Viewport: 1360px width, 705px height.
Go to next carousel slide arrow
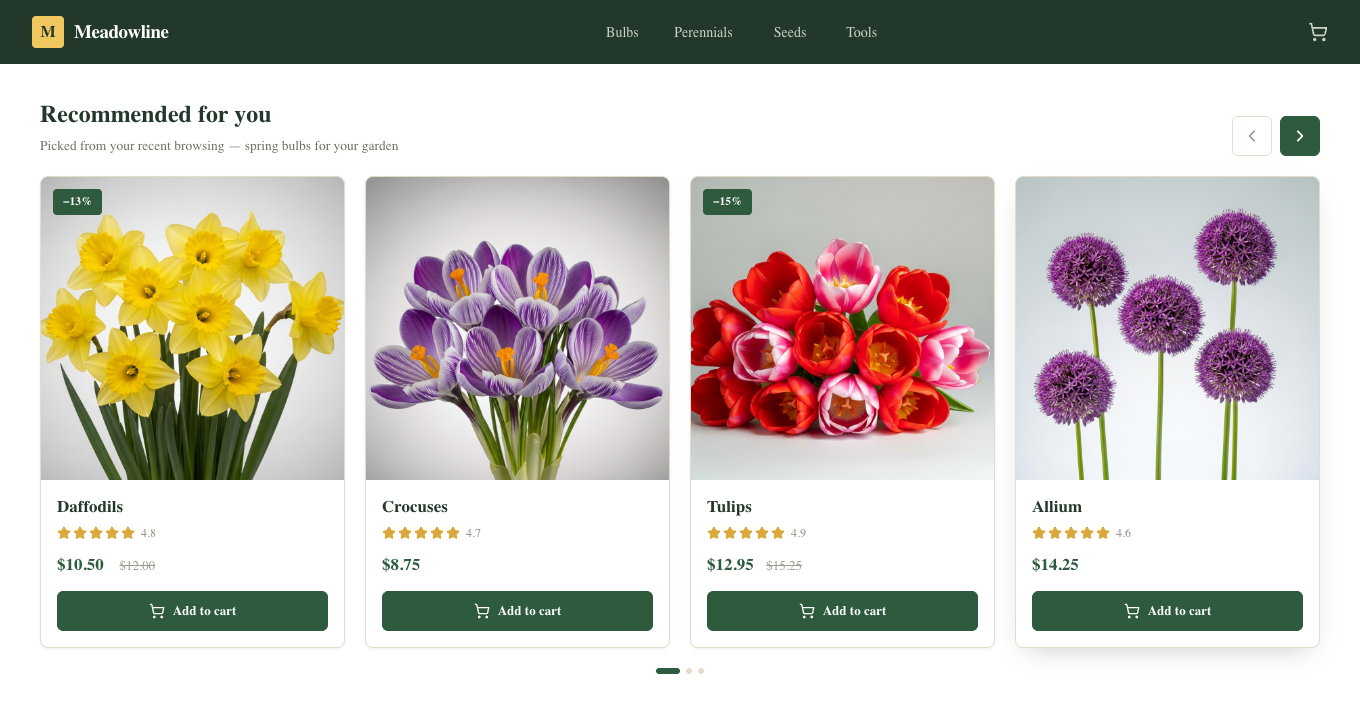(1300, 136)
